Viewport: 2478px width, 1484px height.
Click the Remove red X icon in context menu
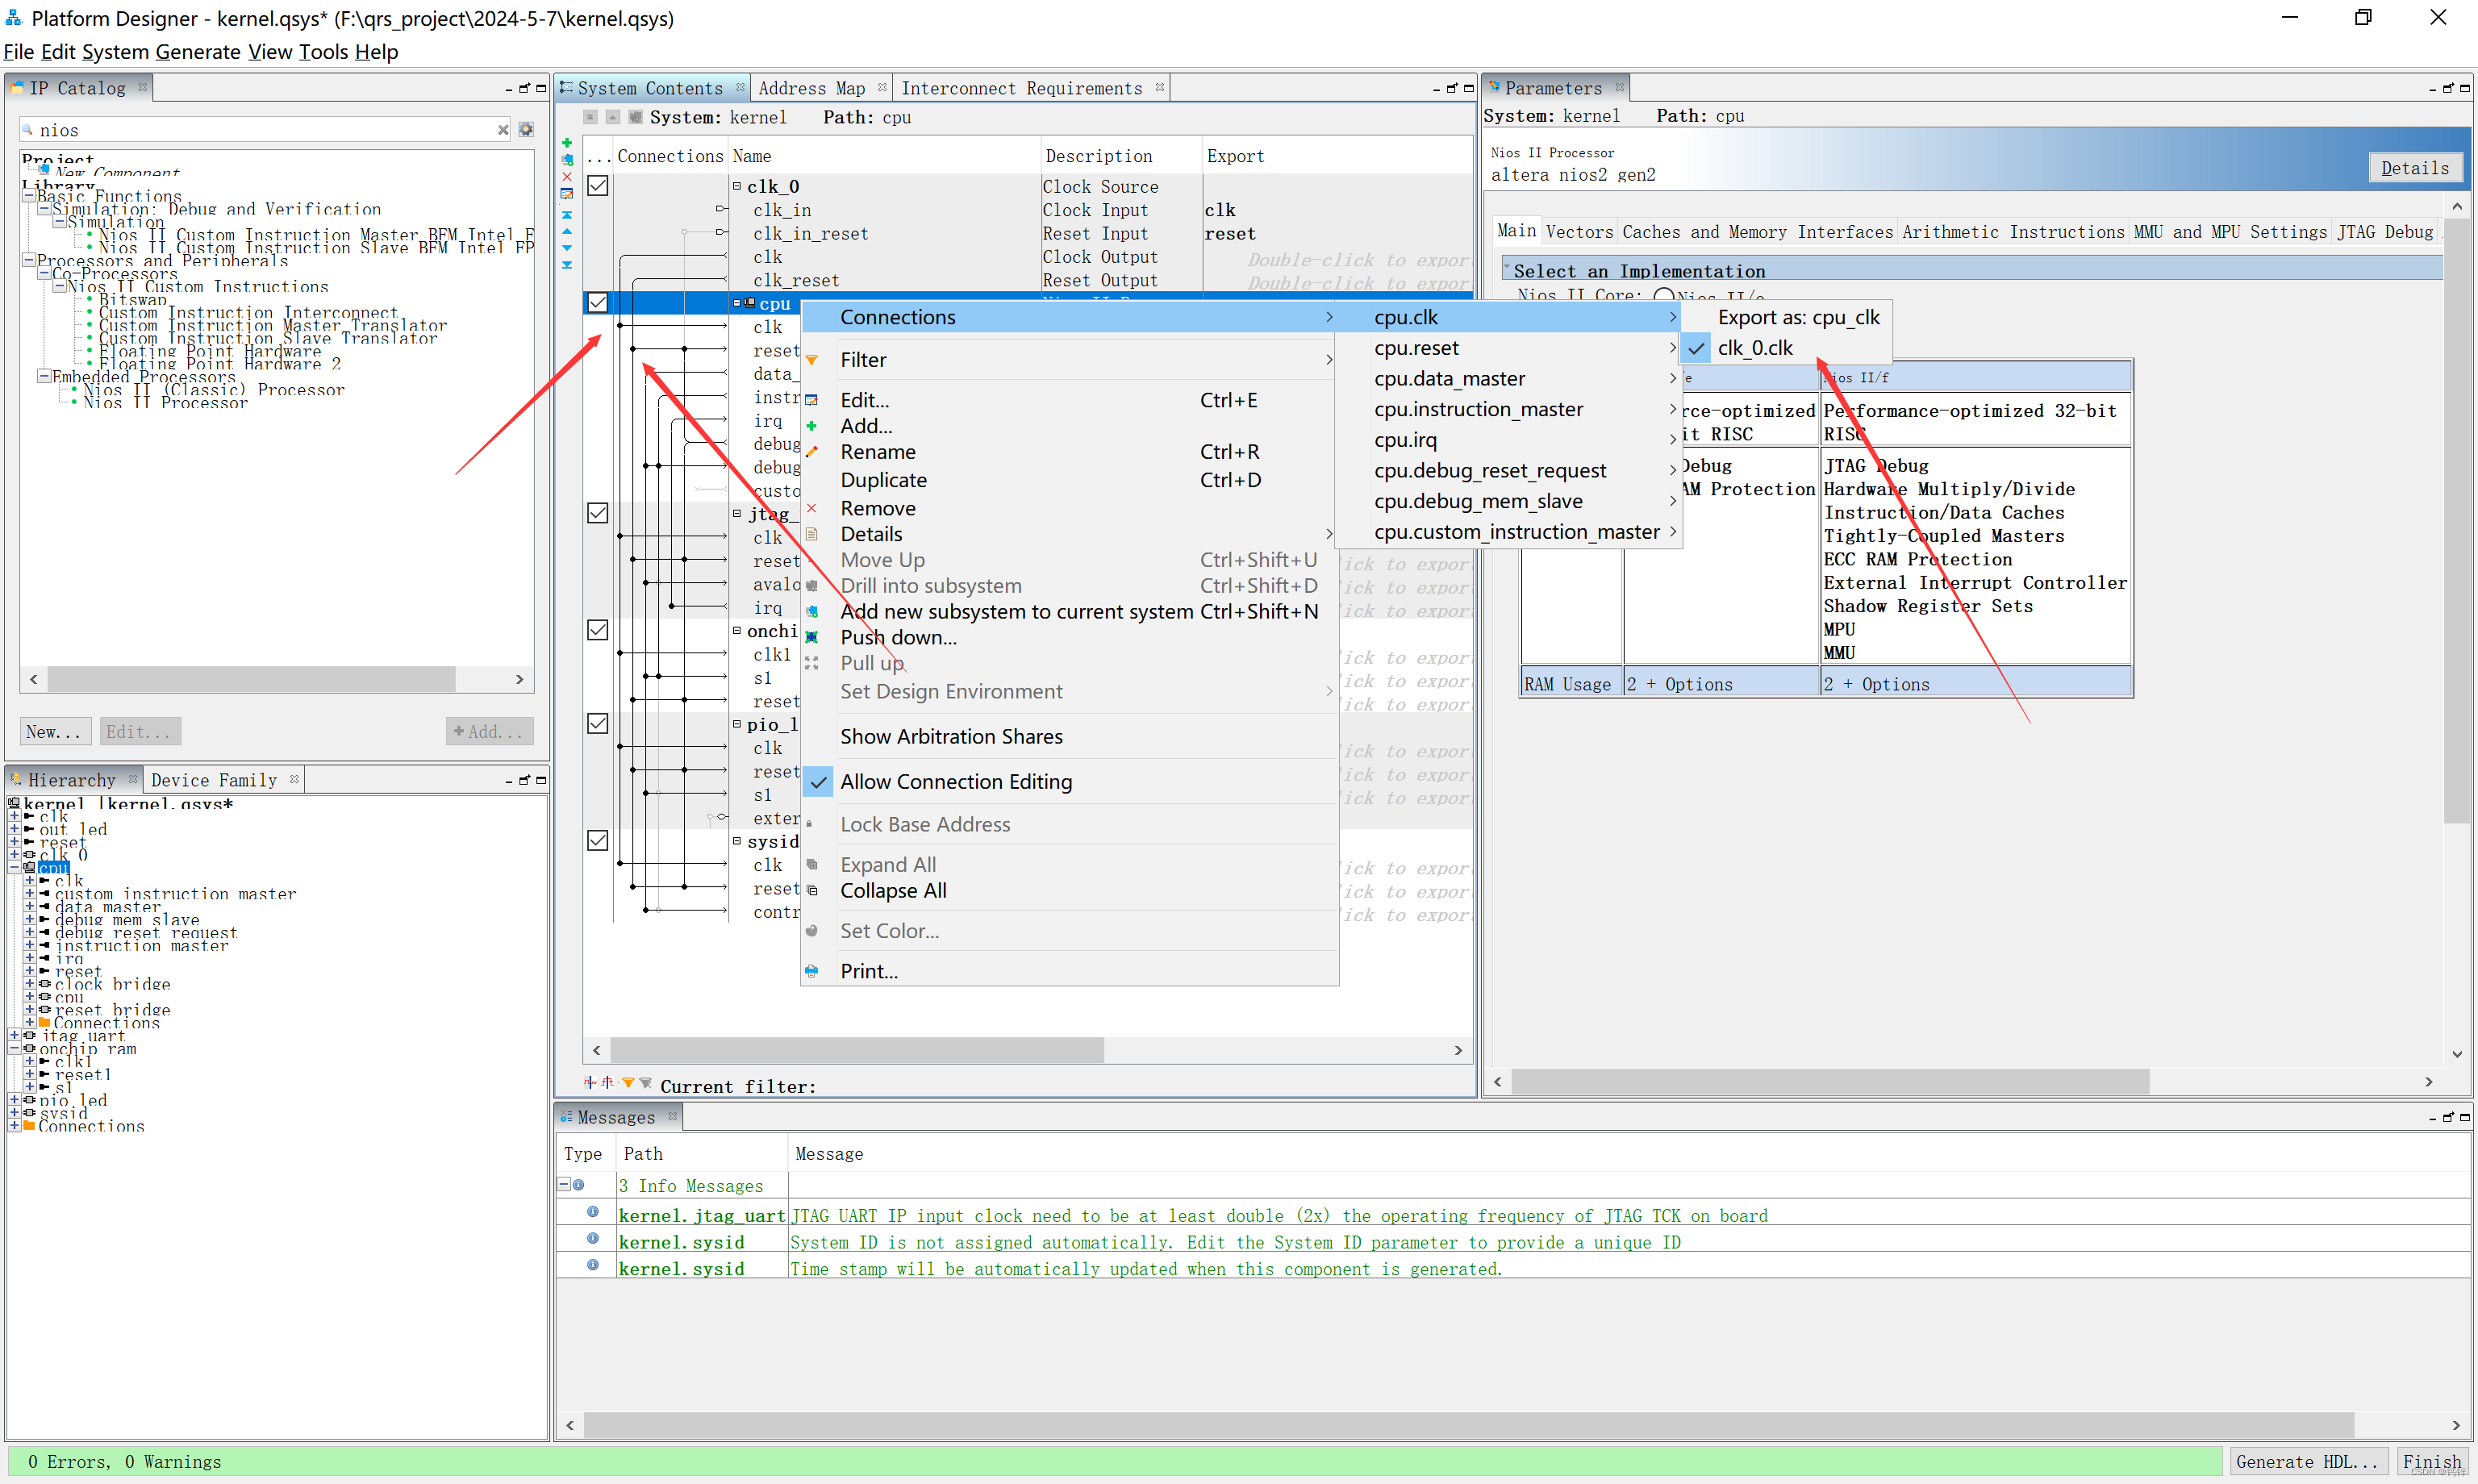point(812,508)
